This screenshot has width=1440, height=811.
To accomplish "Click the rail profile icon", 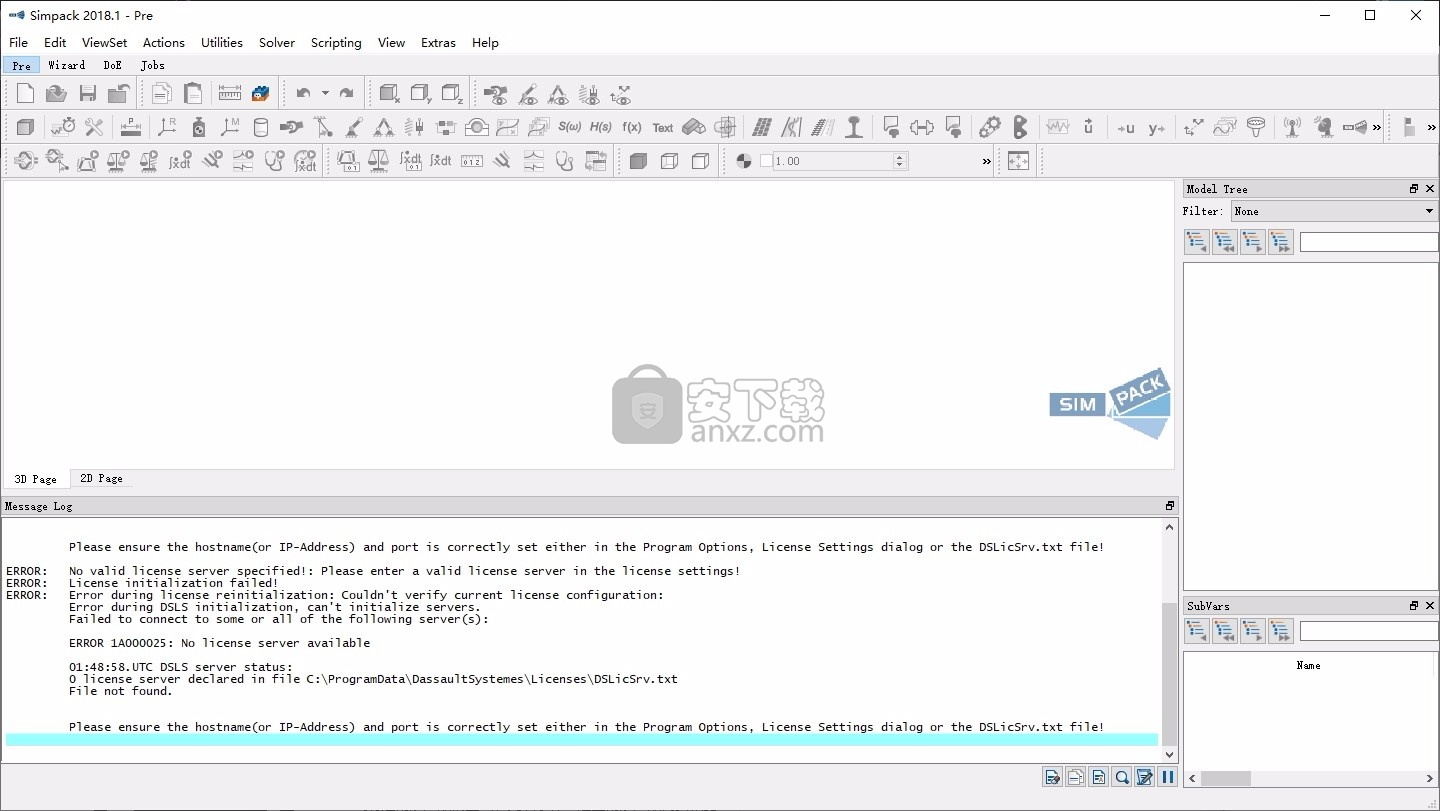I will [854, 127].
